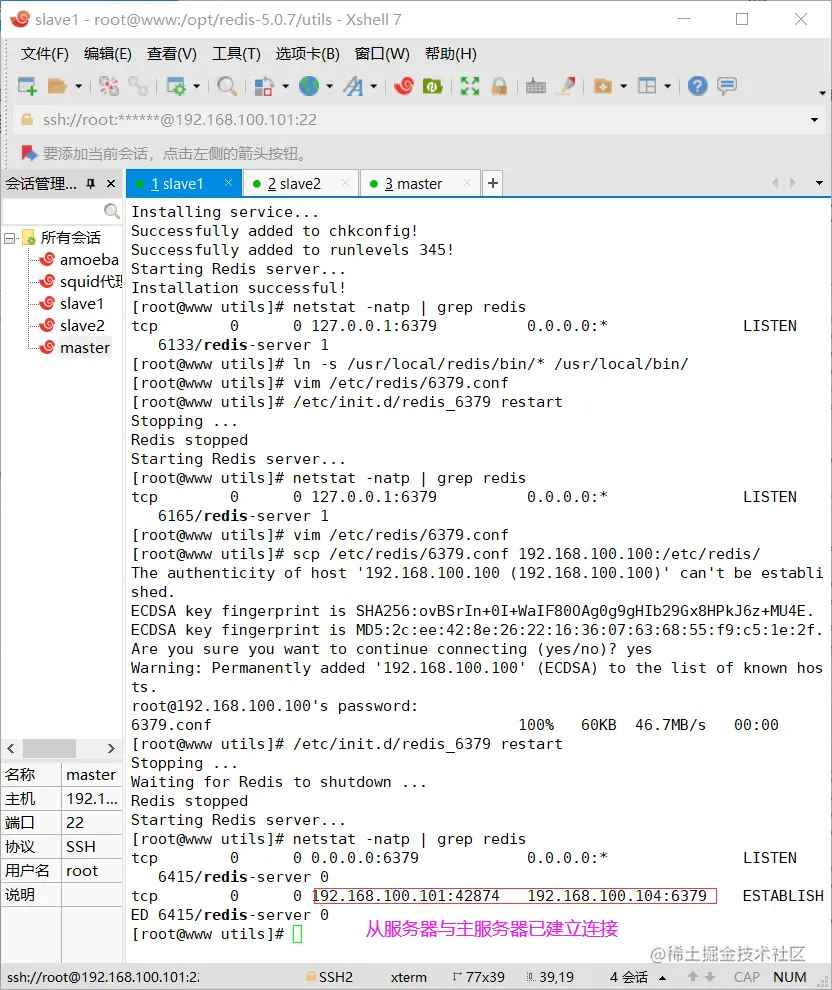Click the Find magnifier icon in toolbar
Viewport: 832px width, 990px height.
227,86
